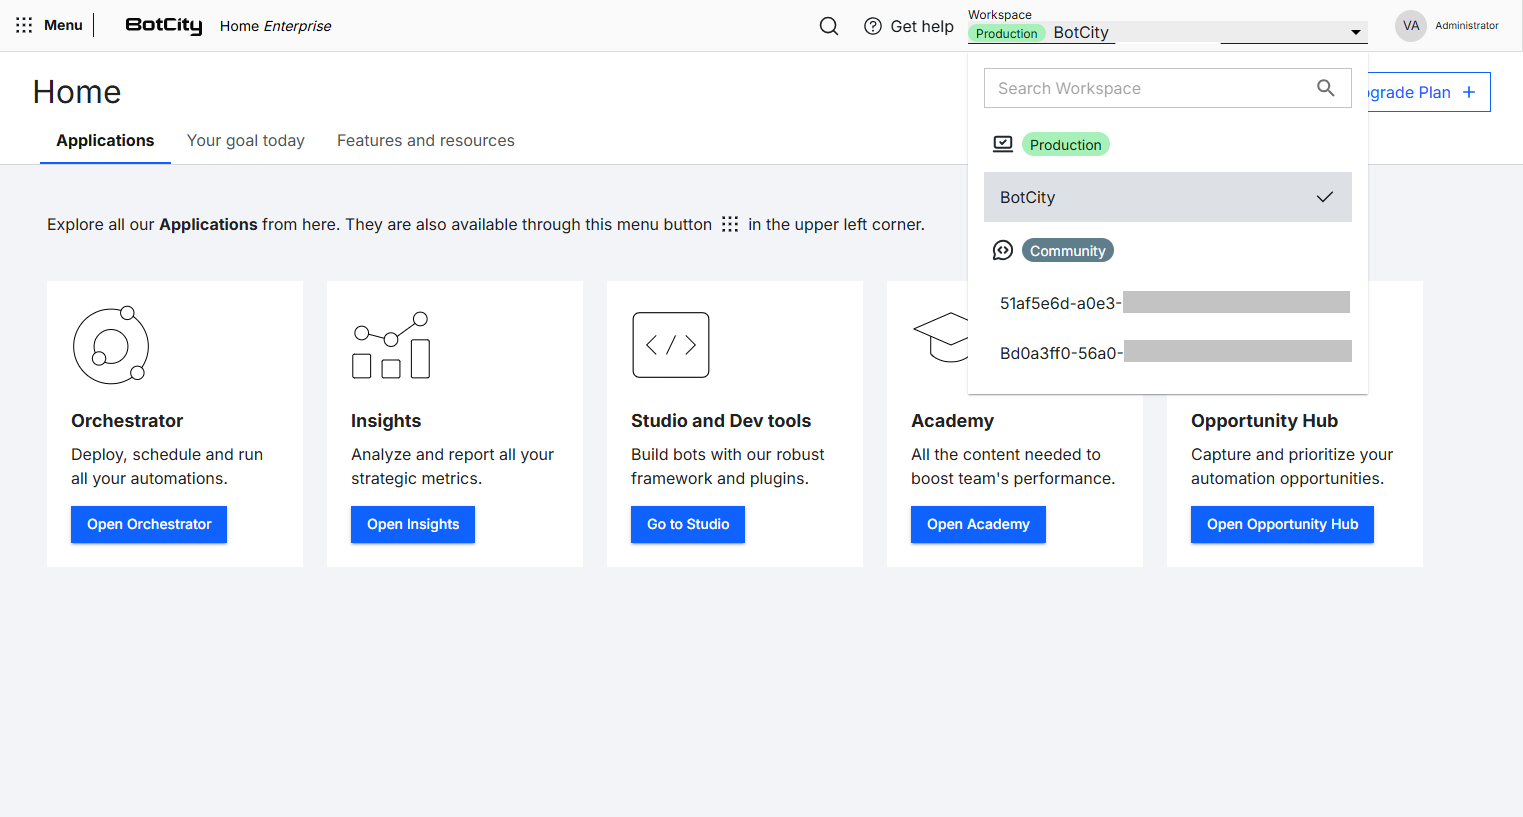
Task: Click the BotCity logo
Action: coord(163,26)
